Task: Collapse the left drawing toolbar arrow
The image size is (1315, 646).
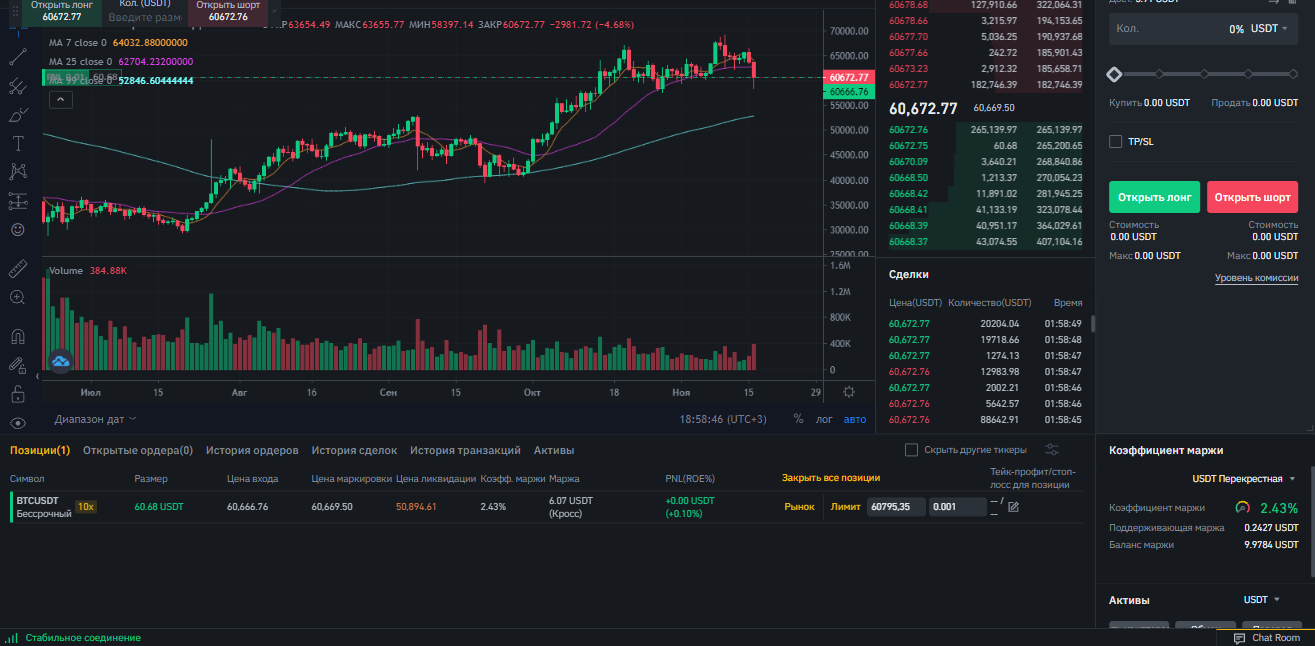Action: (x=38, y=378)
